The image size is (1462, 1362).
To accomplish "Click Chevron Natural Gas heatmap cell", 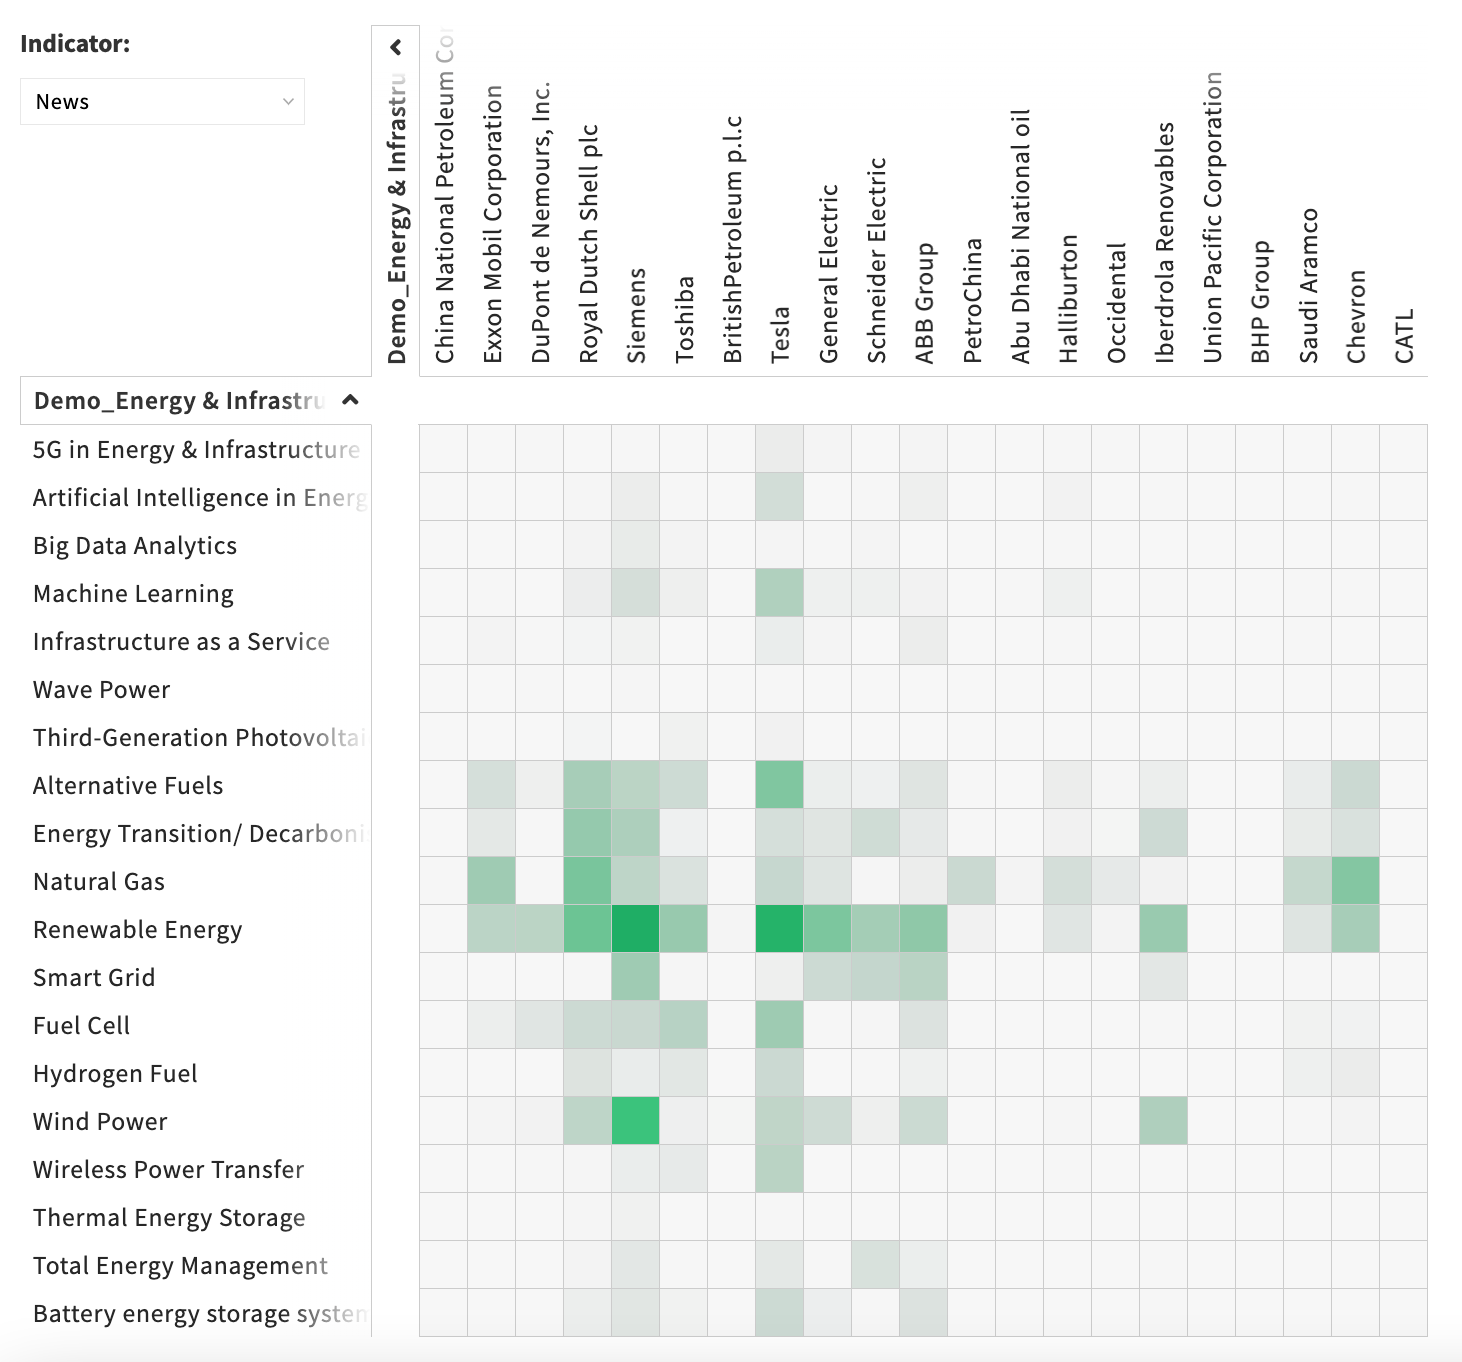I will click(1356, 881).
